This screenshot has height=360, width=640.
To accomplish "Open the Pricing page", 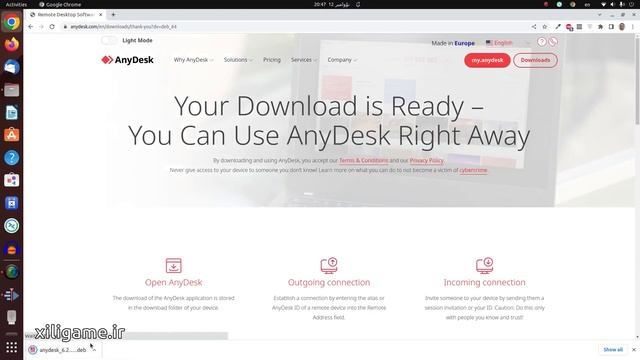I will pos(272,60).
